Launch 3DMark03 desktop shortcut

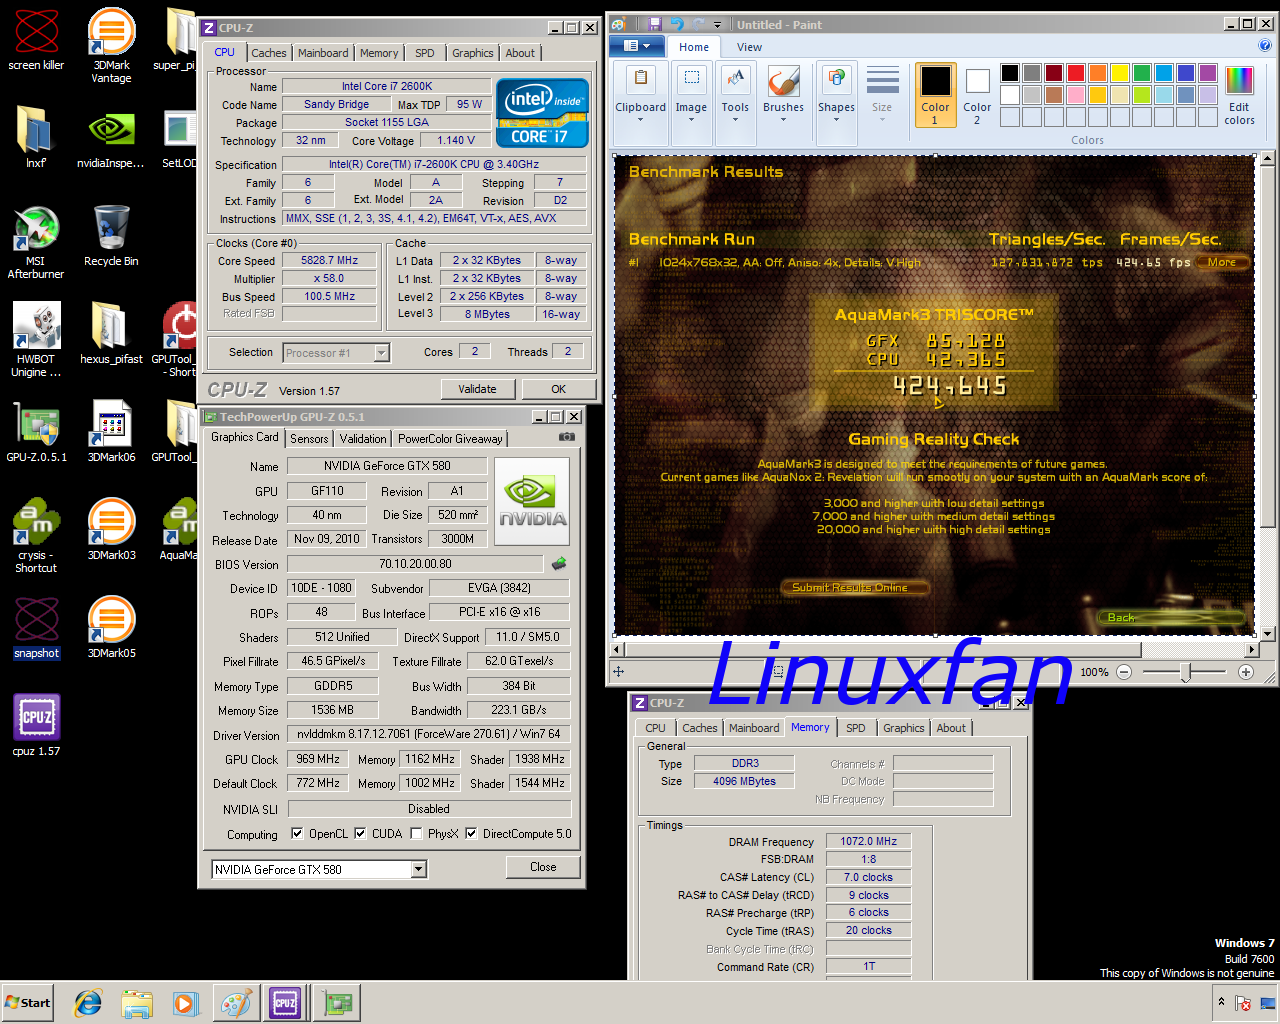pyautogui.click(x=111, y=530)
